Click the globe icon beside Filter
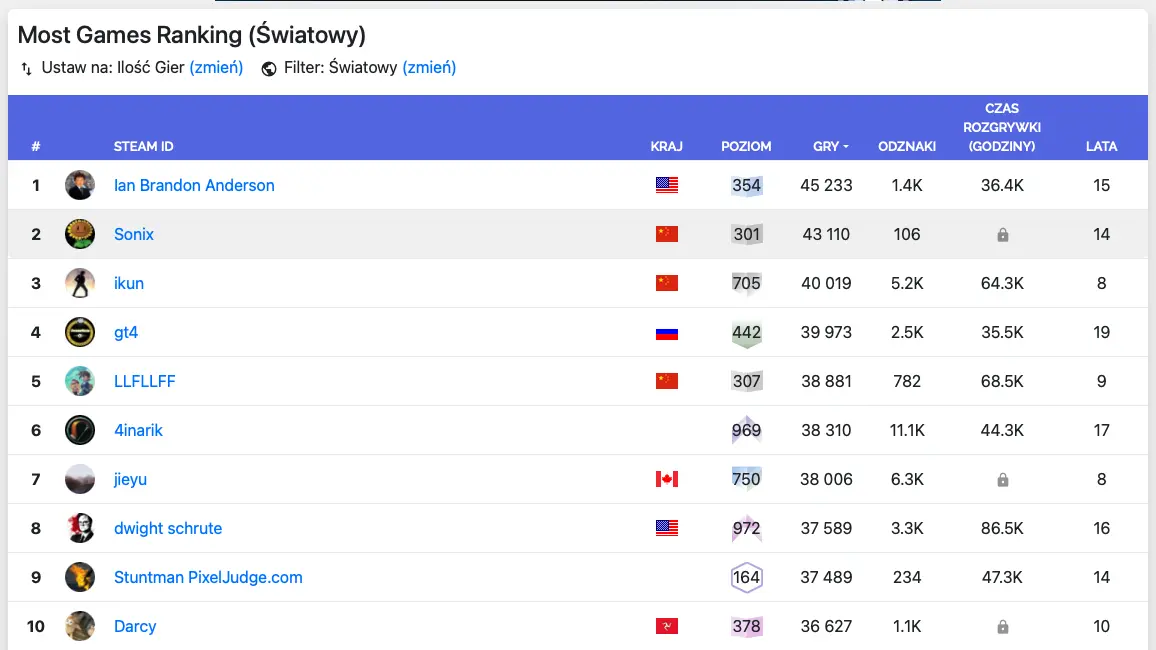 pos(269,69)
